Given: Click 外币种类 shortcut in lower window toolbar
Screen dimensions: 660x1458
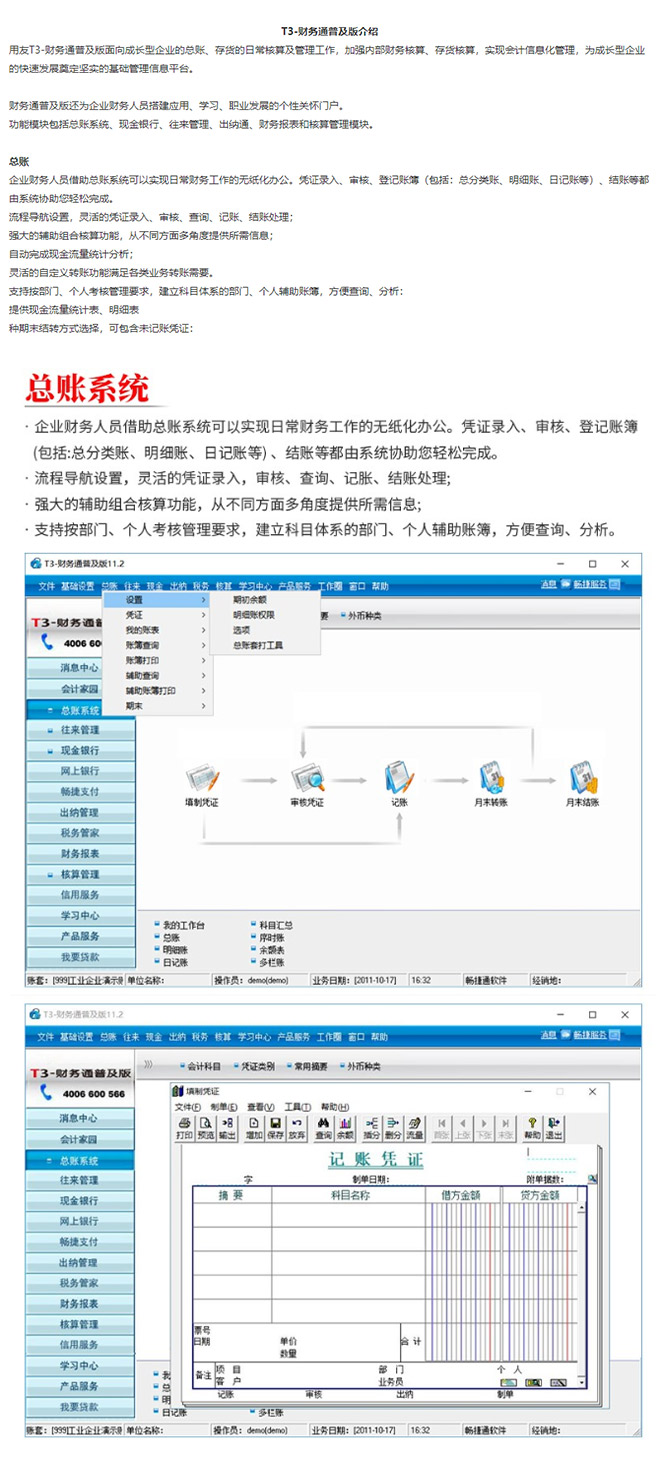Looking at the screenshot, I should (x=364, y=1066).
